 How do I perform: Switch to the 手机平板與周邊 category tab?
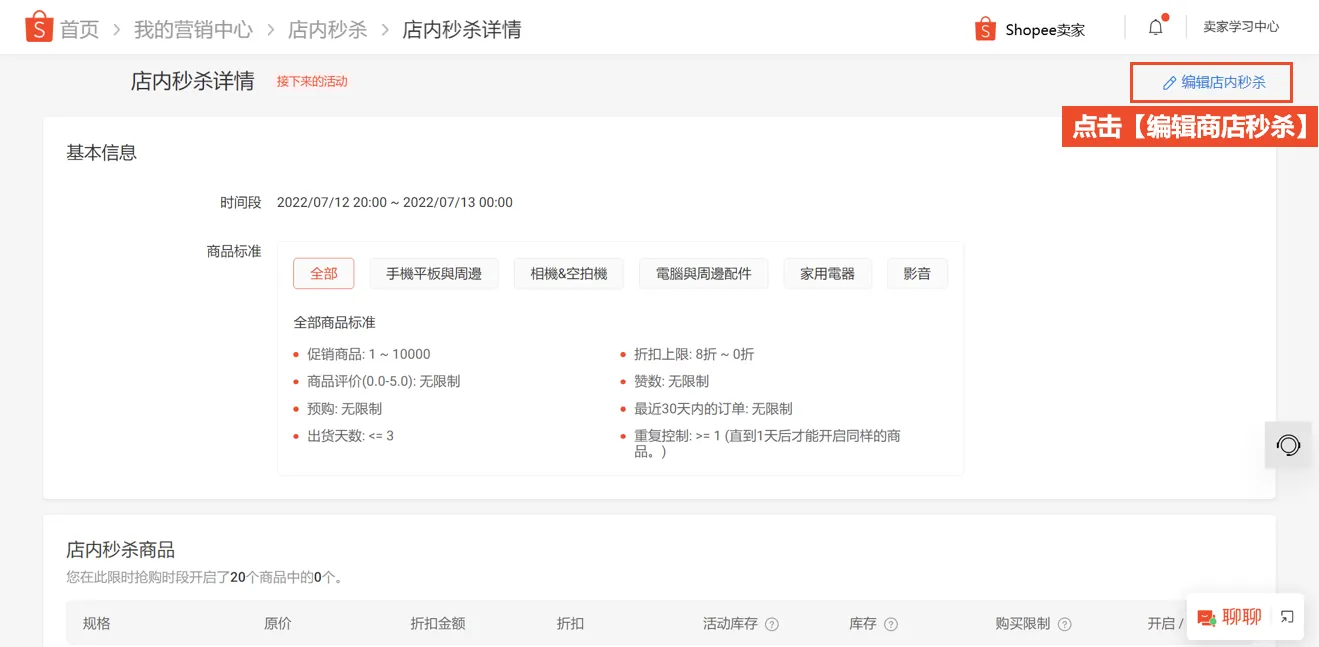click(434, 273)
